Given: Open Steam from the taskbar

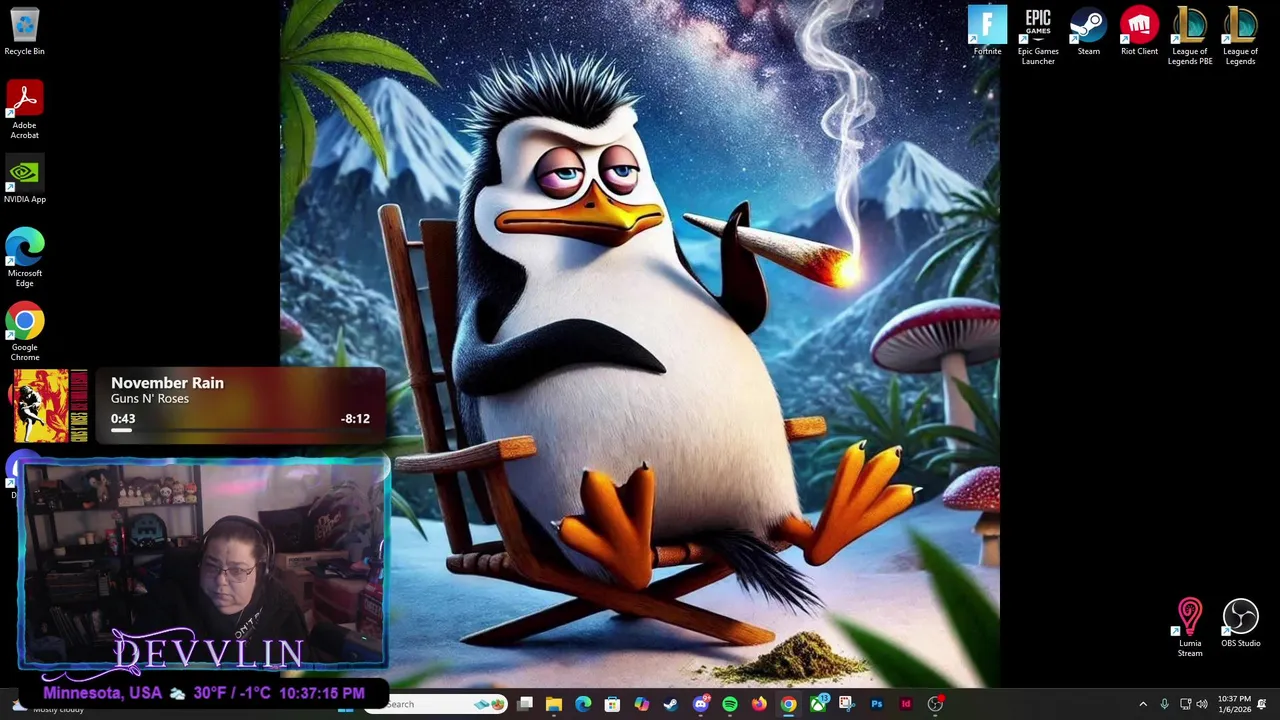Looking at the screenshot, I should click(x=671, y=704).
